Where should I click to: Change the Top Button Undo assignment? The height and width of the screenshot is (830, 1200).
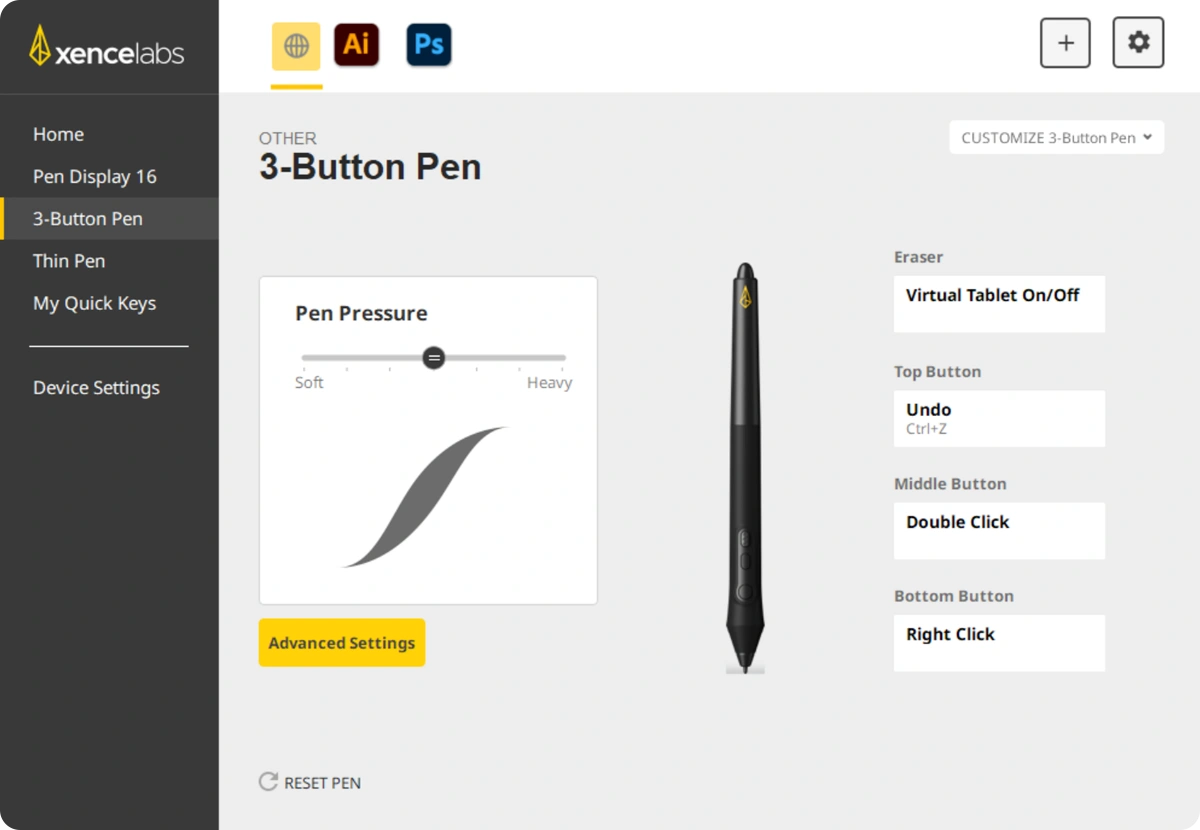tap(999, 418)
